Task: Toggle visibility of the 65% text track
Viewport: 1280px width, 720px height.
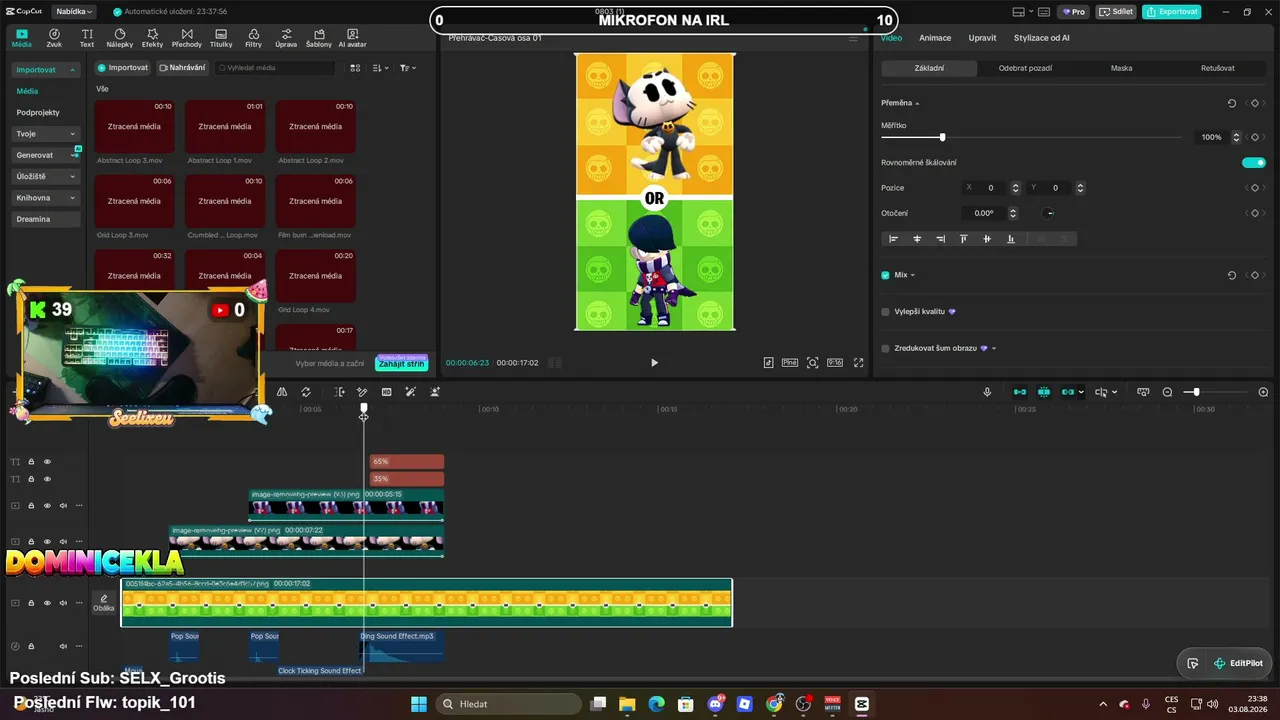Action: tap(47, 462)
